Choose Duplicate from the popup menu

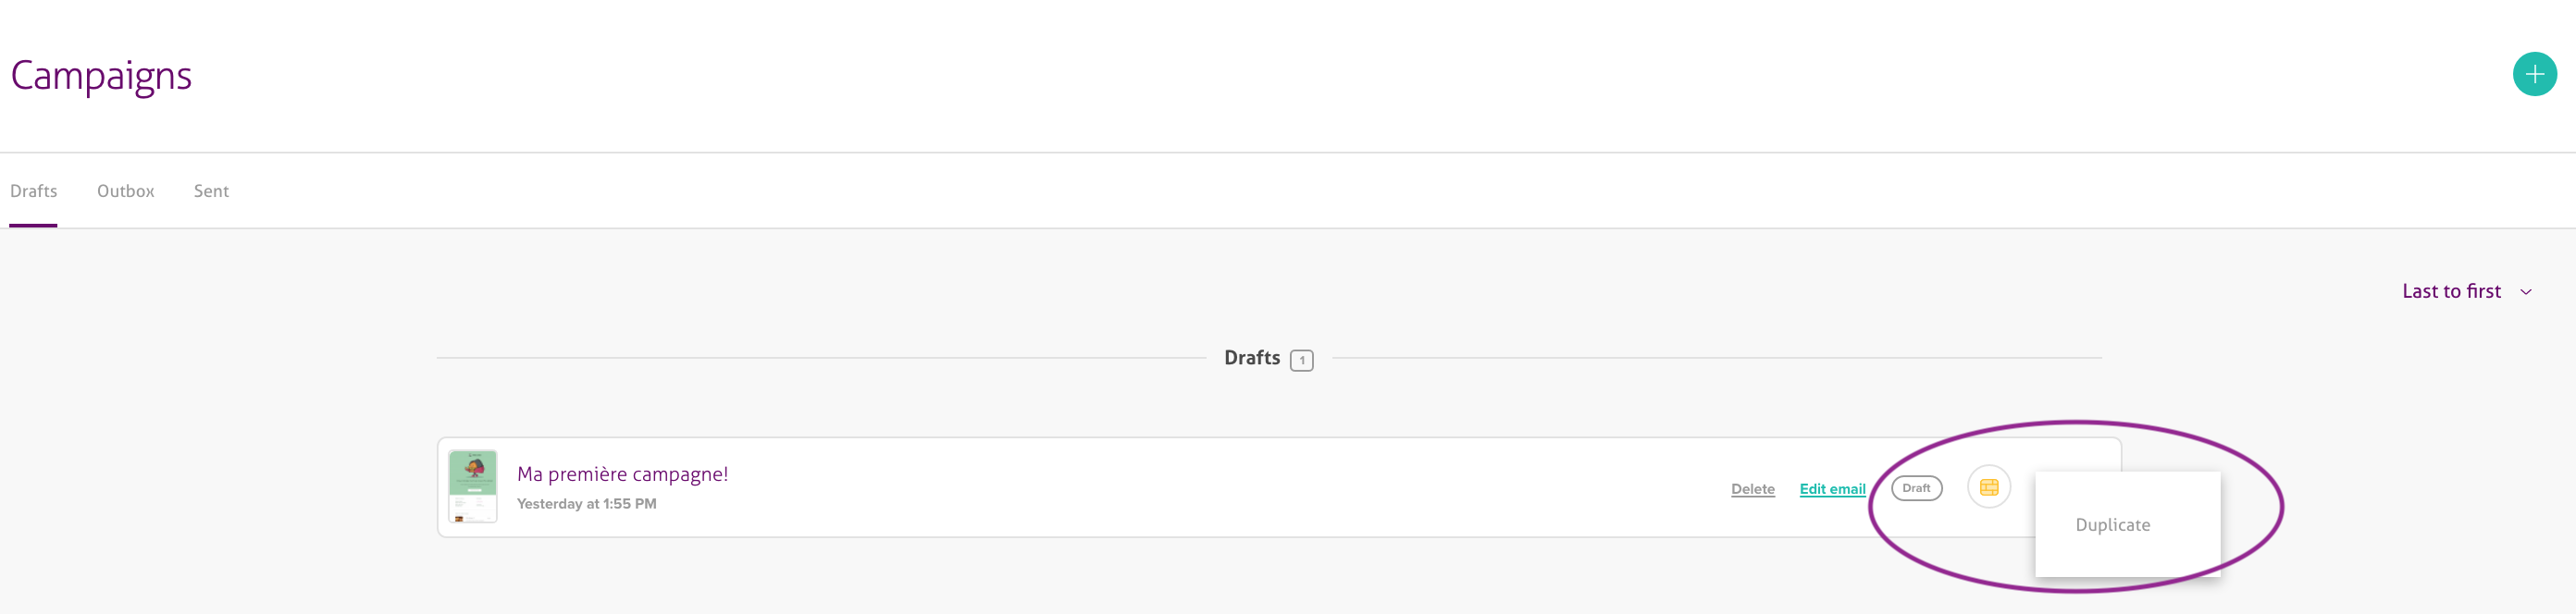coord(2112,525)
